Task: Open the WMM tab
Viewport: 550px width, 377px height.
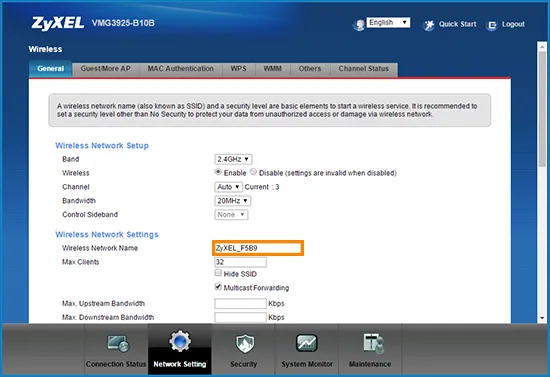Action: point(273,69)
